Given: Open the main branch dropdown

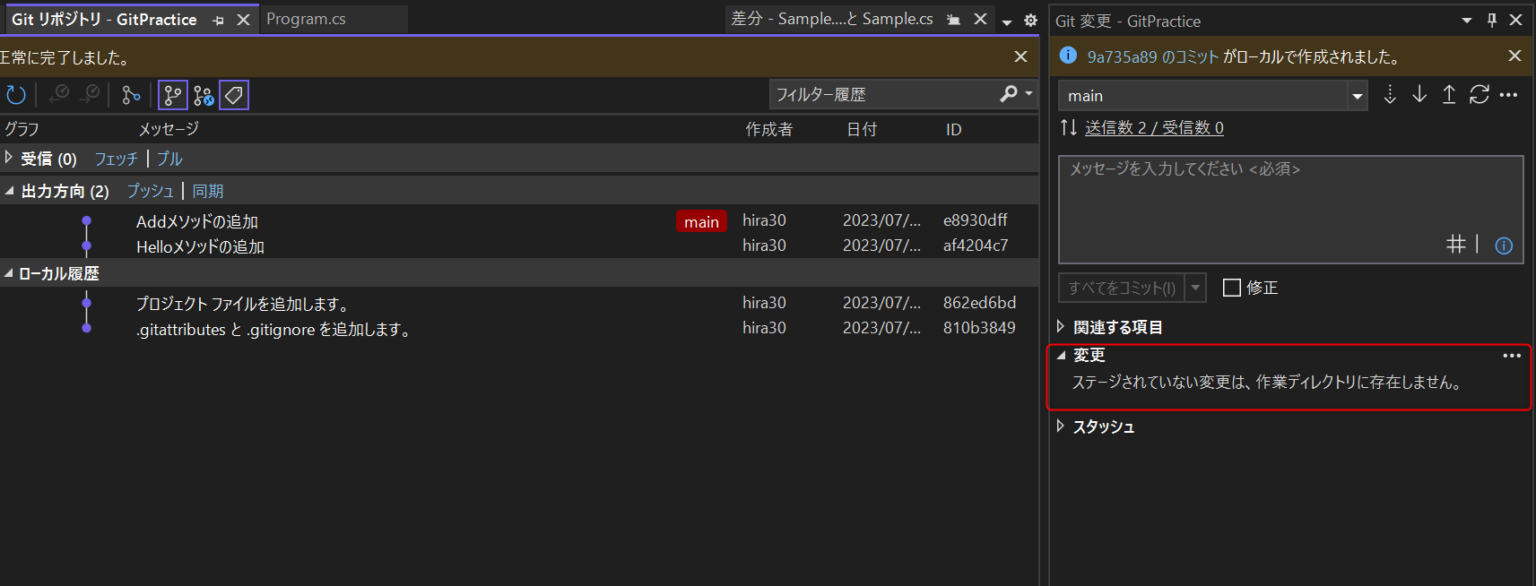Looking at the screenshot, I should click(1357, 96).
